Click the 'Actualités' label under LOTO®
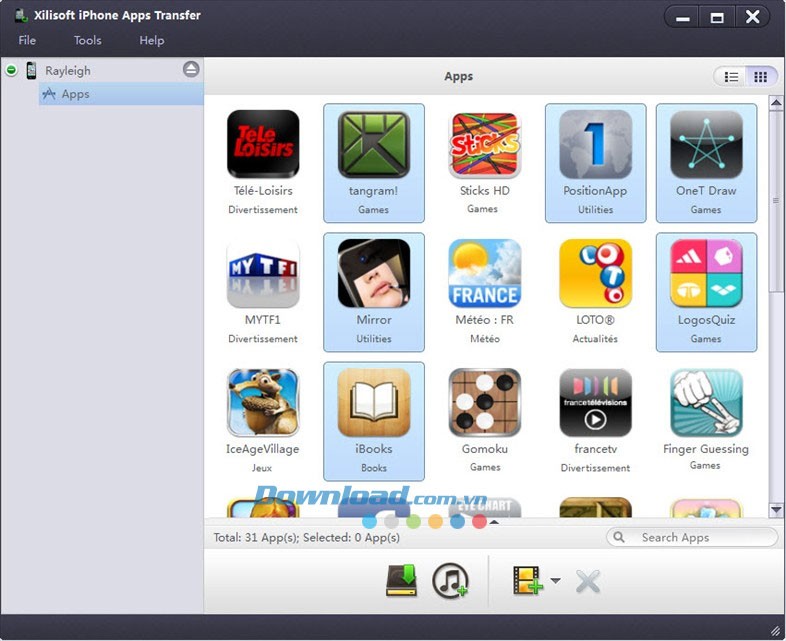 coord(595,339)
